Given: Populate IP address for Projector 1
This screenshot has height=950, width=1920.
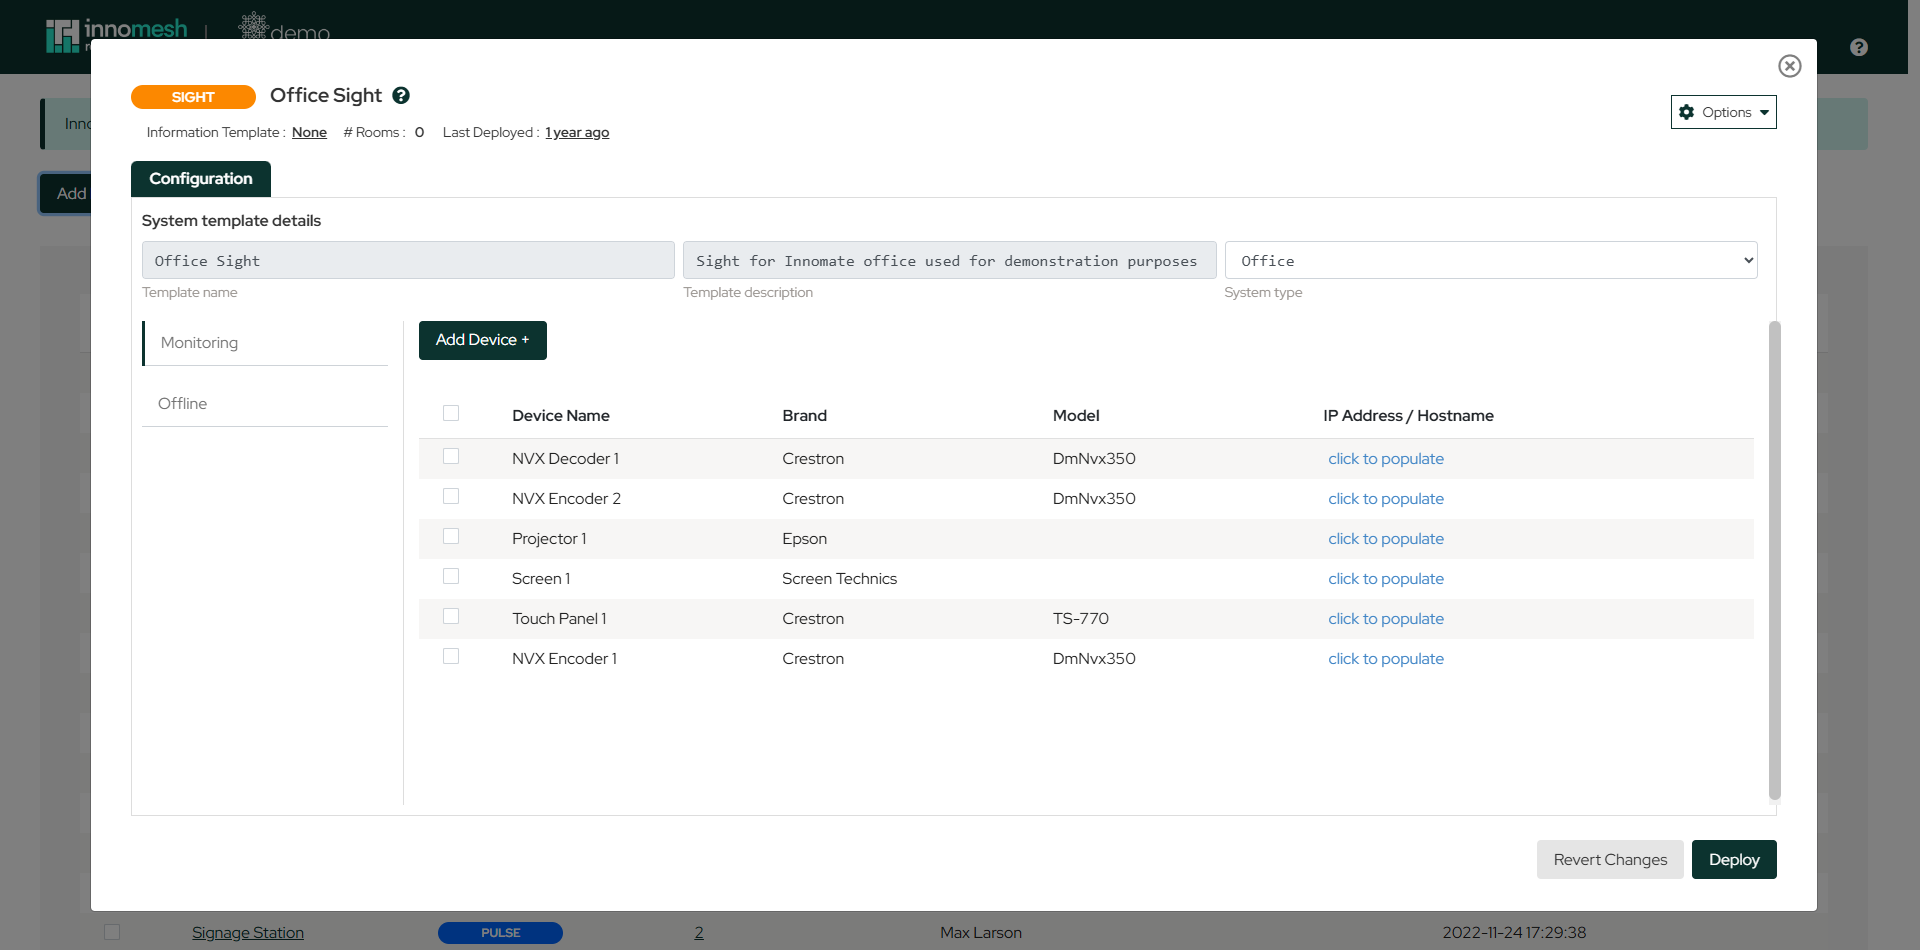Looking at the screenshot, I should 1386,539.
